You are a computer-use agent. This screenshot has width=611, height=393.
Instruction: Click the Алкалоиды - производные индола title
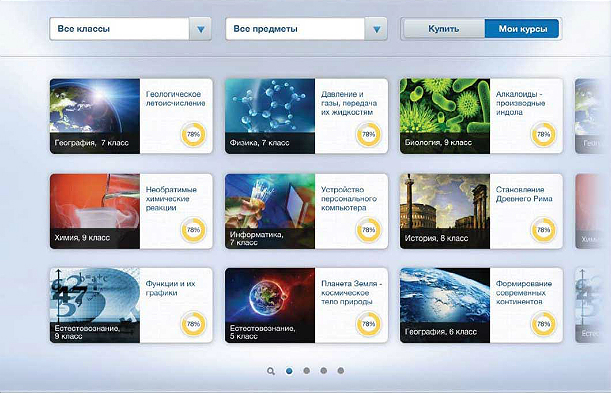tap(520, 103)
